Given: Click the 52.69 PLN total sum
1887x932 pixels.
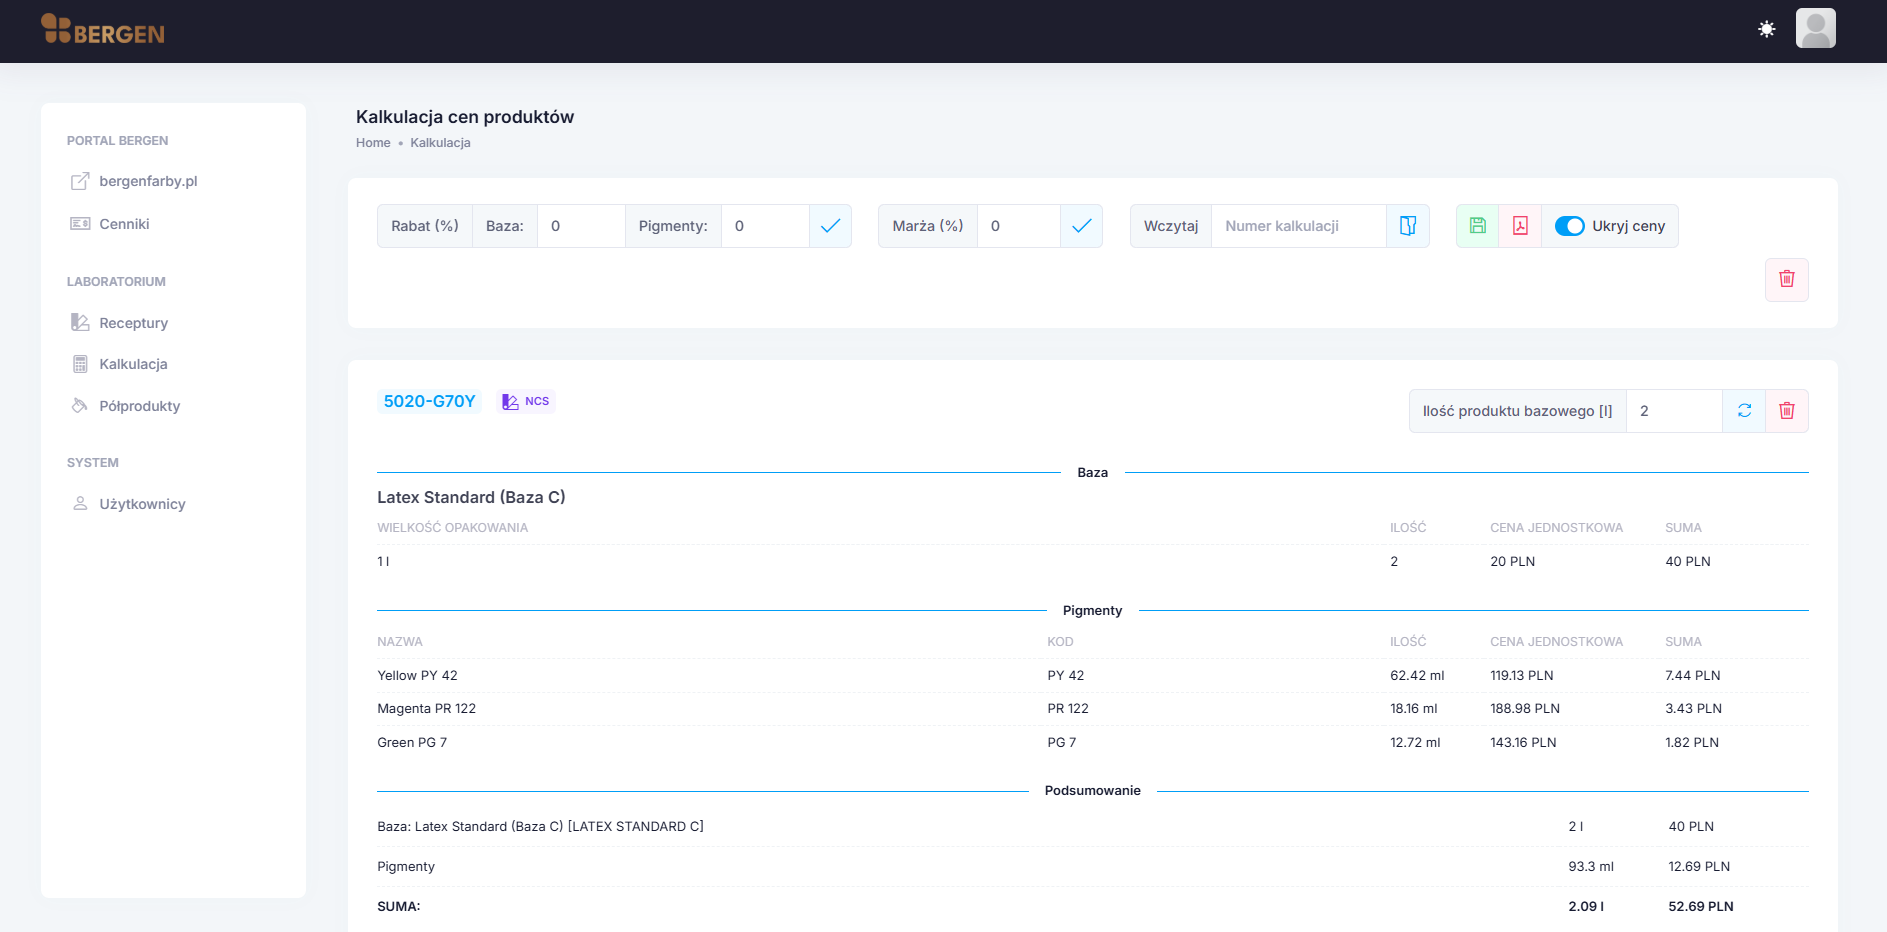Looking at the screenshot, I should pyautogui.click(x=1700, y=907).
